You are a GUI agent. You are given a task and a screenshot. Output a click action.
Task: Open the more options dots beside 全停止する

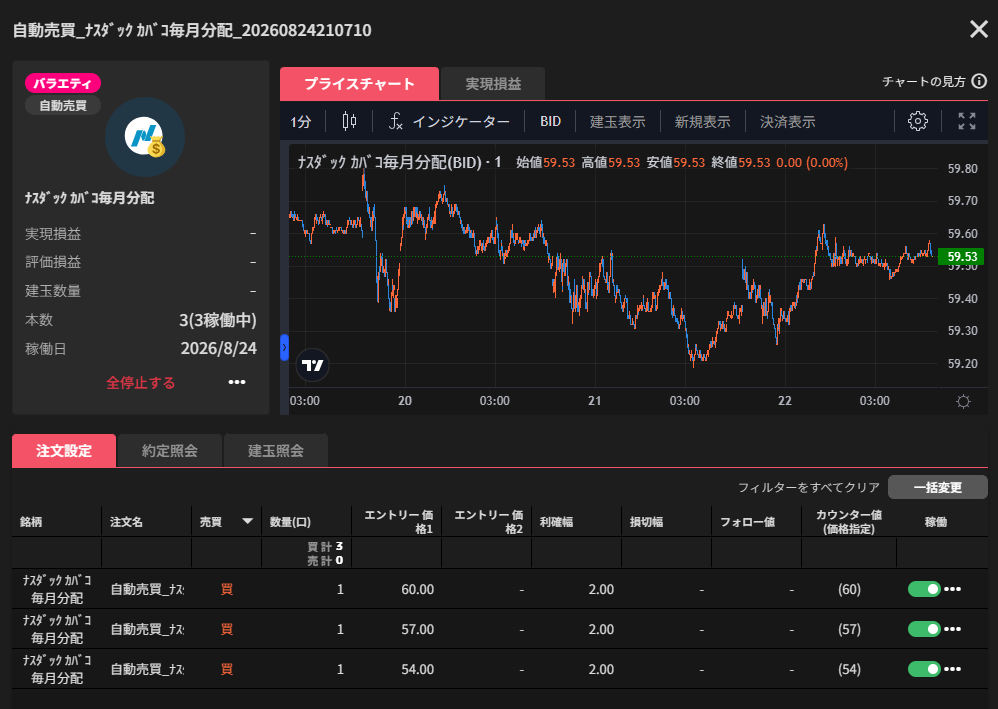coord(237,382)
